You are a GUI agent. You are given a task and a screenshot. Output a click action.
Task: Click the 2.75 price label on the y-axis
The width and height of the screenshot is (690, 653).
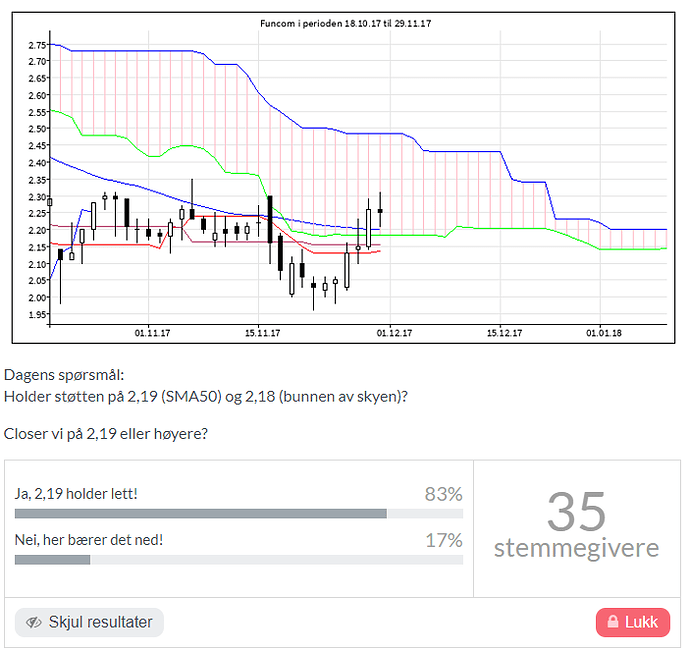click(x=37, y=45)
